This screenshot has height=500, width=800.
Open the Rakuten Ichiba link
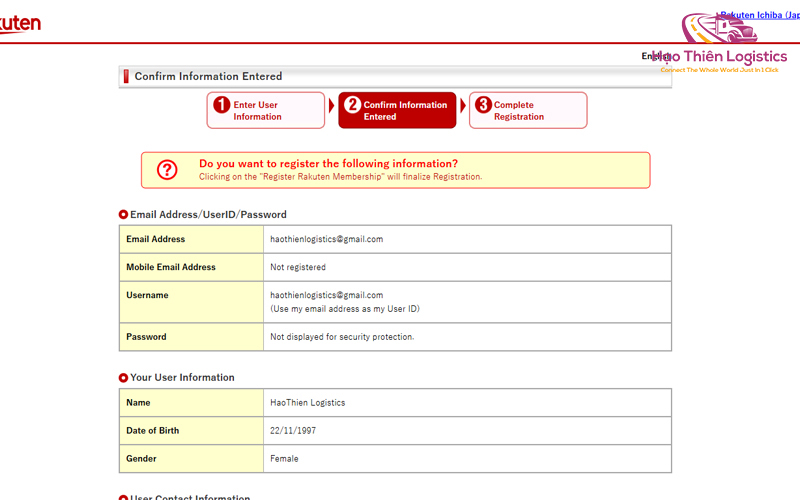[x=760, y=15]
